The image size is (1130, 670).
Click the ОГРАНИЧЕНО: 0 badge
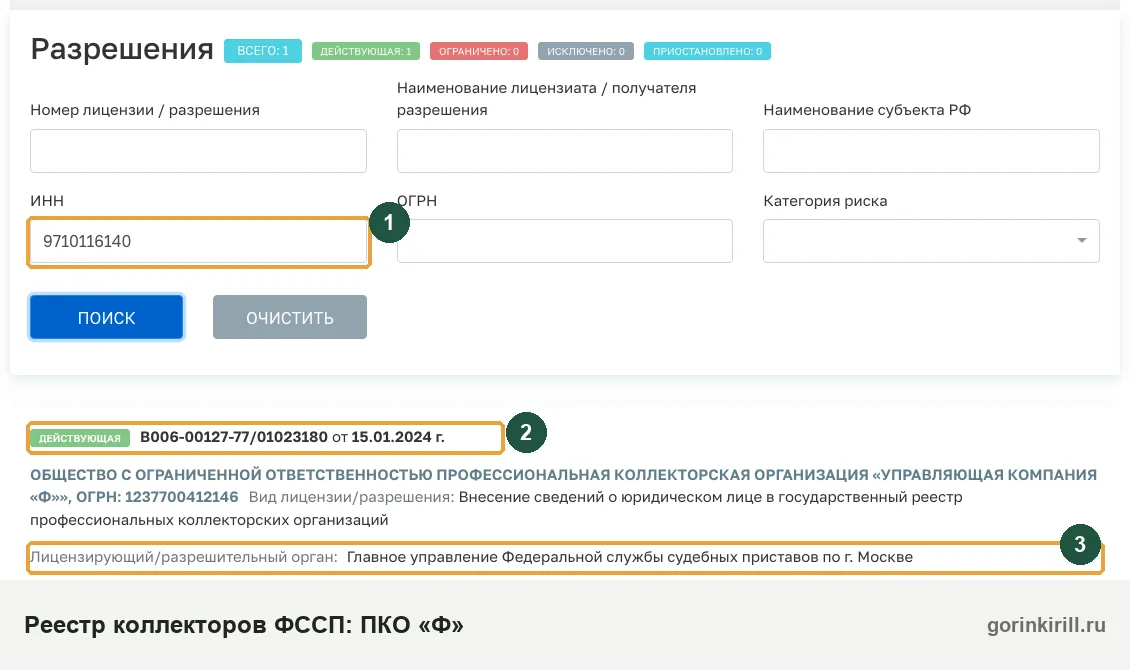pos(479,51)
